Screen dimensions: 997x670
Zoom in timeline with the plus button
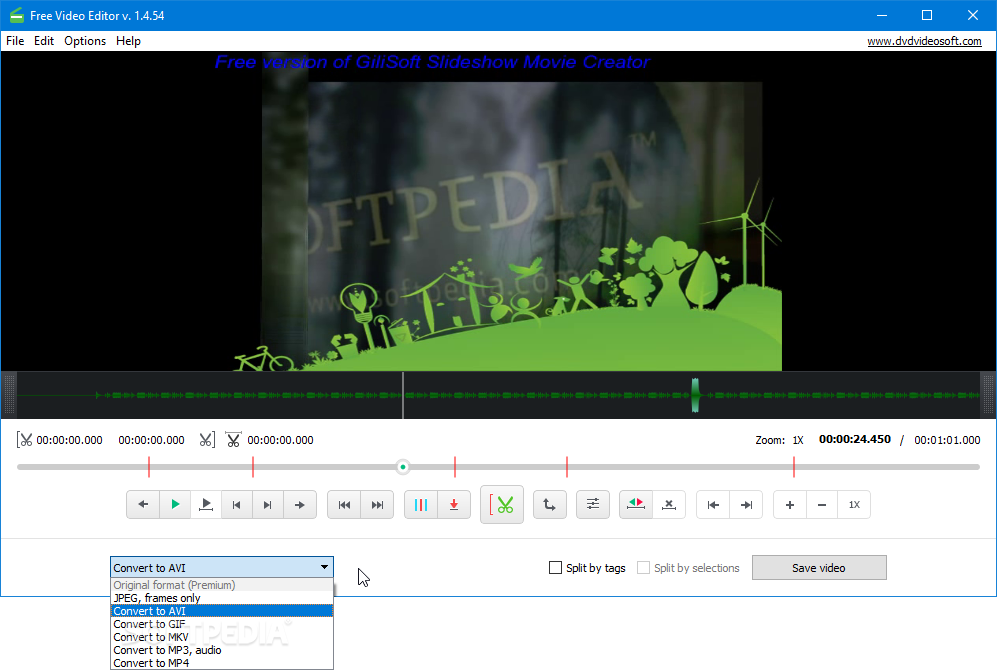790,505
